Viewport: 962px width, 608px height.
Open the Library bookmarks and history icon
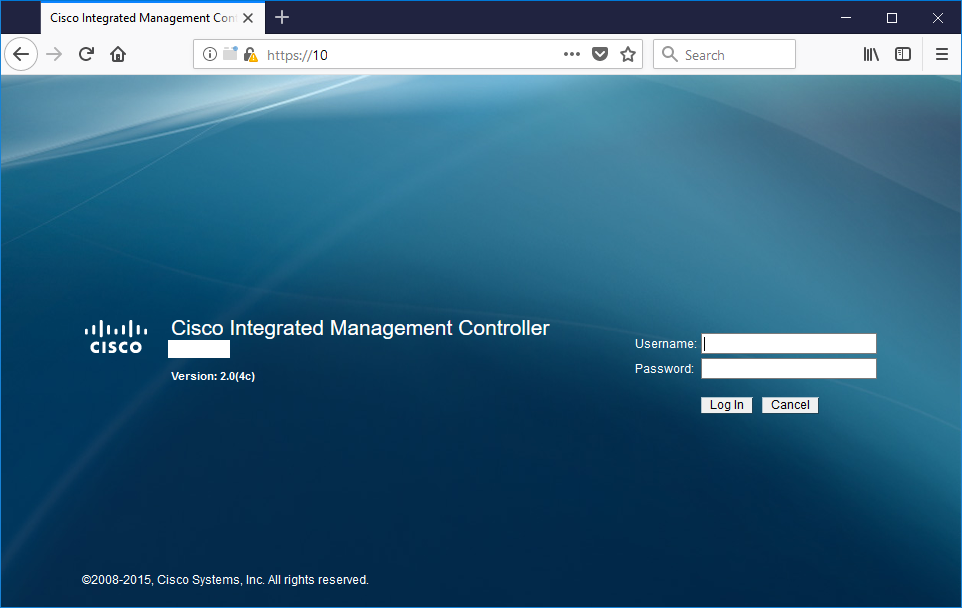pyautogui.click(x=871, y=55)
